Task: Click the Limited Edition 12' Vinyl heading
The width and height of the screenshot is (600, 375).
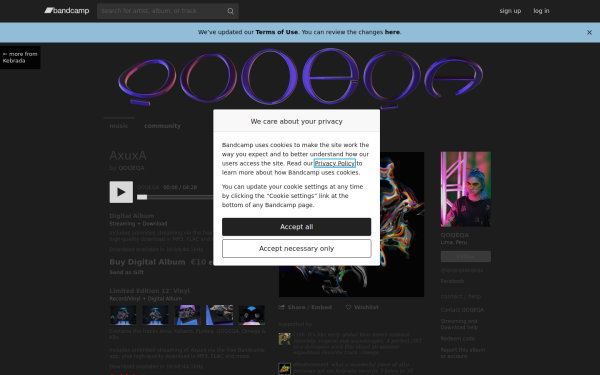Action: (x=149, y=291)
